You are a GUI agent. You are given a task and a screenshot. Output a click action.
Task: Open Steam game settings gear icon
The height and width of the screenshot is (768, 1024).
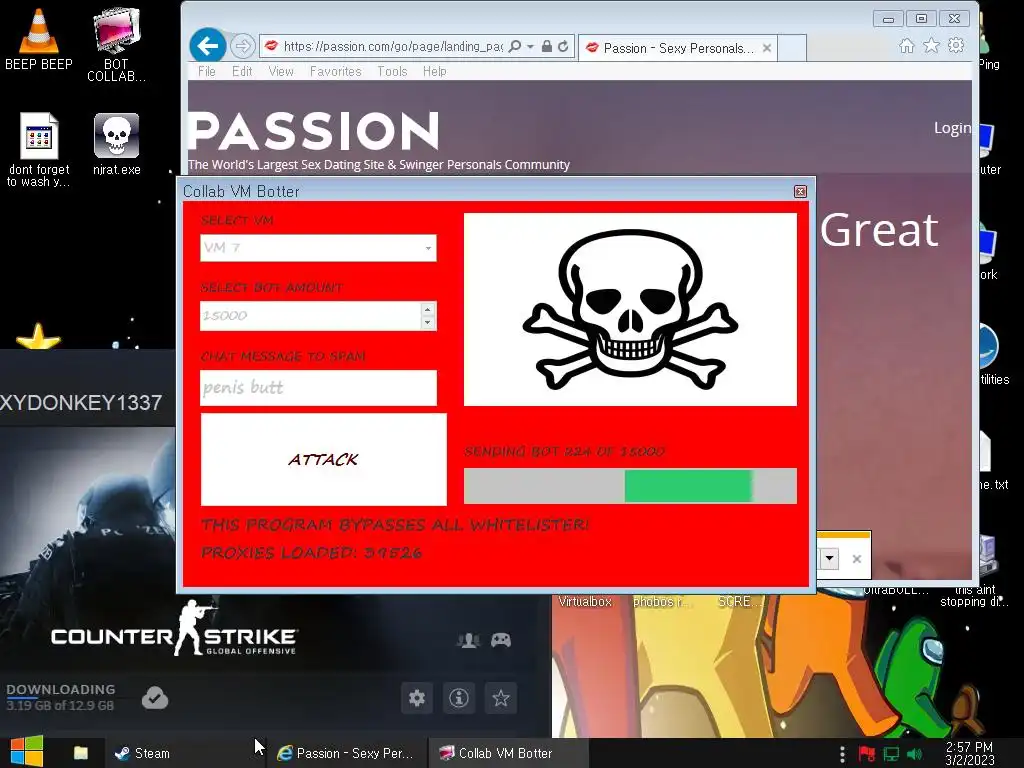[x=417, y=698]
